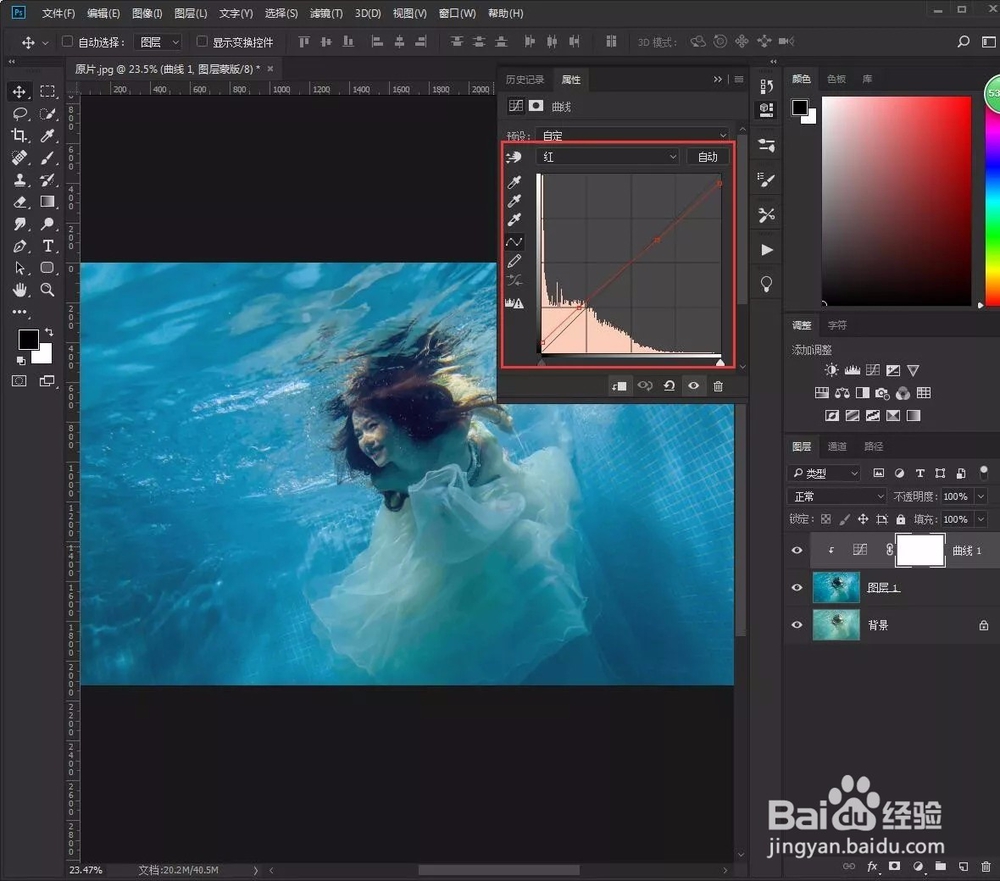Delete the Curves adjustment with trash icon
Image resolution: width=1000 pixels, height=881 pixels.
click(x=718, y=386)
